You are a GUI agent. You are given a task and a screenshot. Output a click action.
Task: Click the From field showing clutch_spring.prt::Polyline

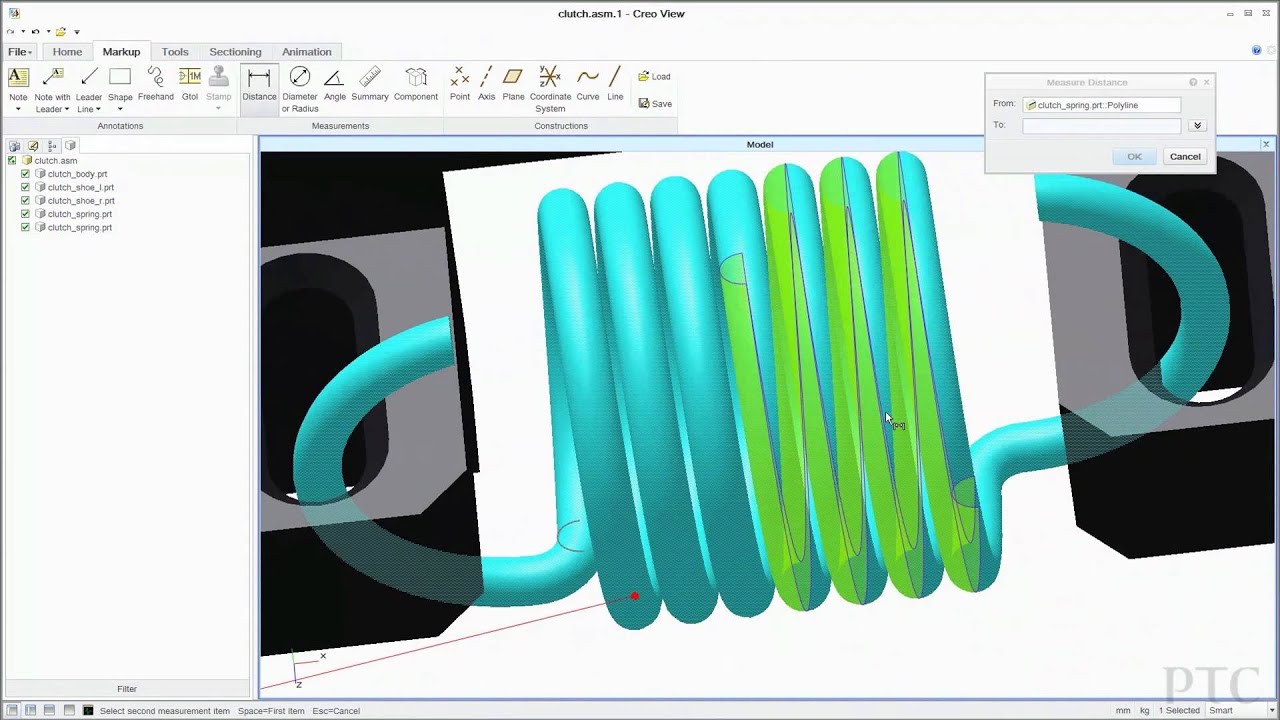point(1101,105)
